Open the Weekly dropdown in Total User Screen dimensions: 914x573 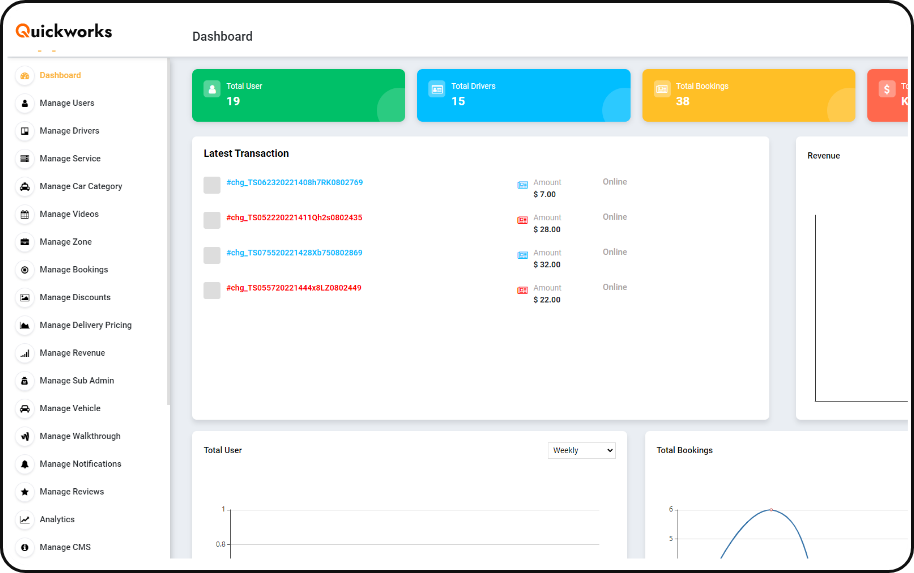click(x=582, y=451)
